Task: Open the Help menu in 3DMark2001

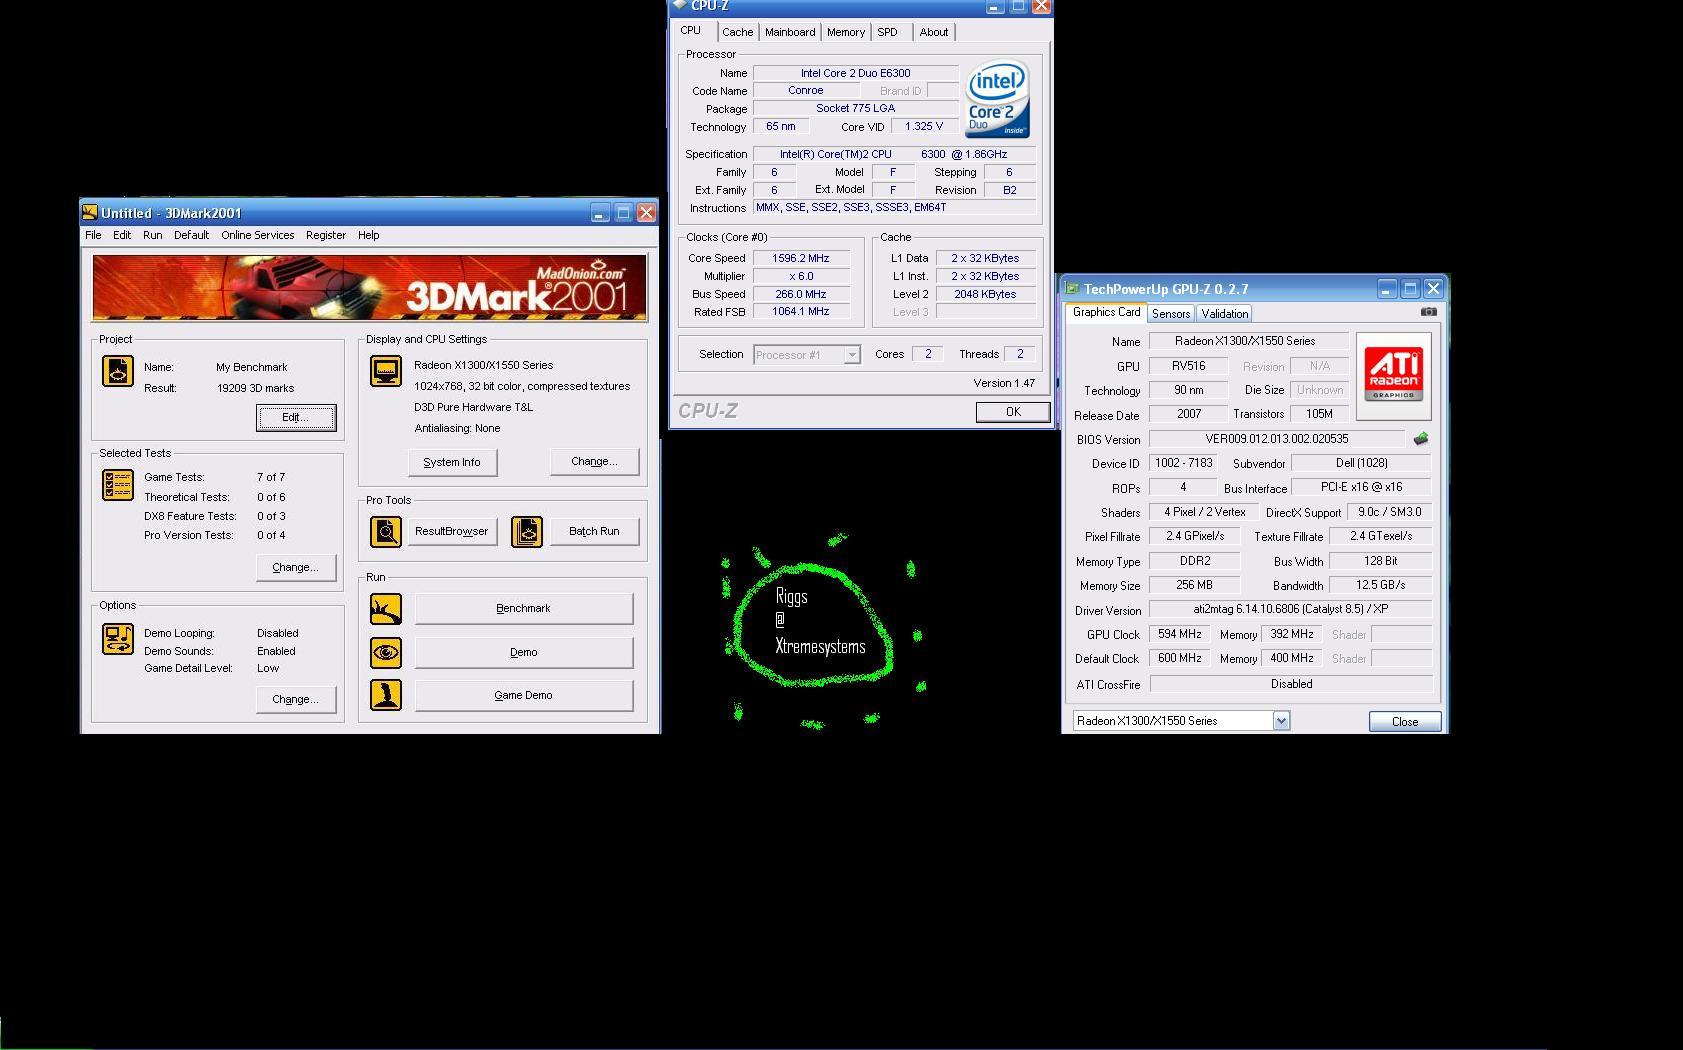Action: [368, 235]
